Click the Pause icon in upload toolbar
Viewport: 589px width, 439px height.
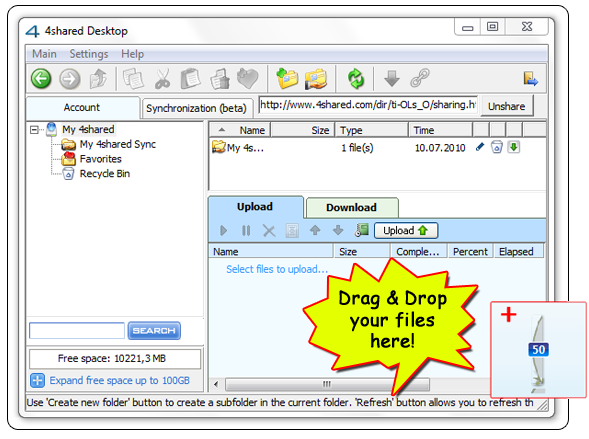[246, 230]
